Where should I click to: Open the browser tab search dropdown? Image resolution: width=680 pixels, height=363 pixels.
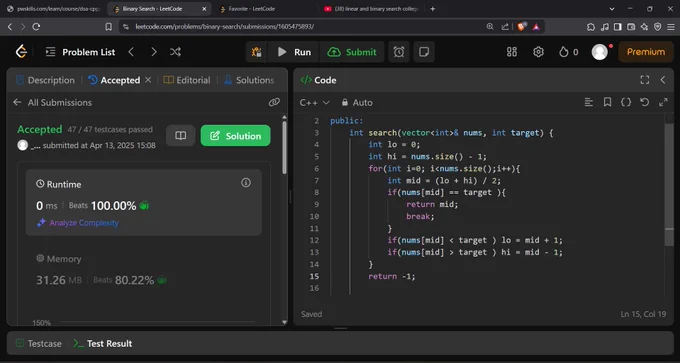(x=612, y=9)
